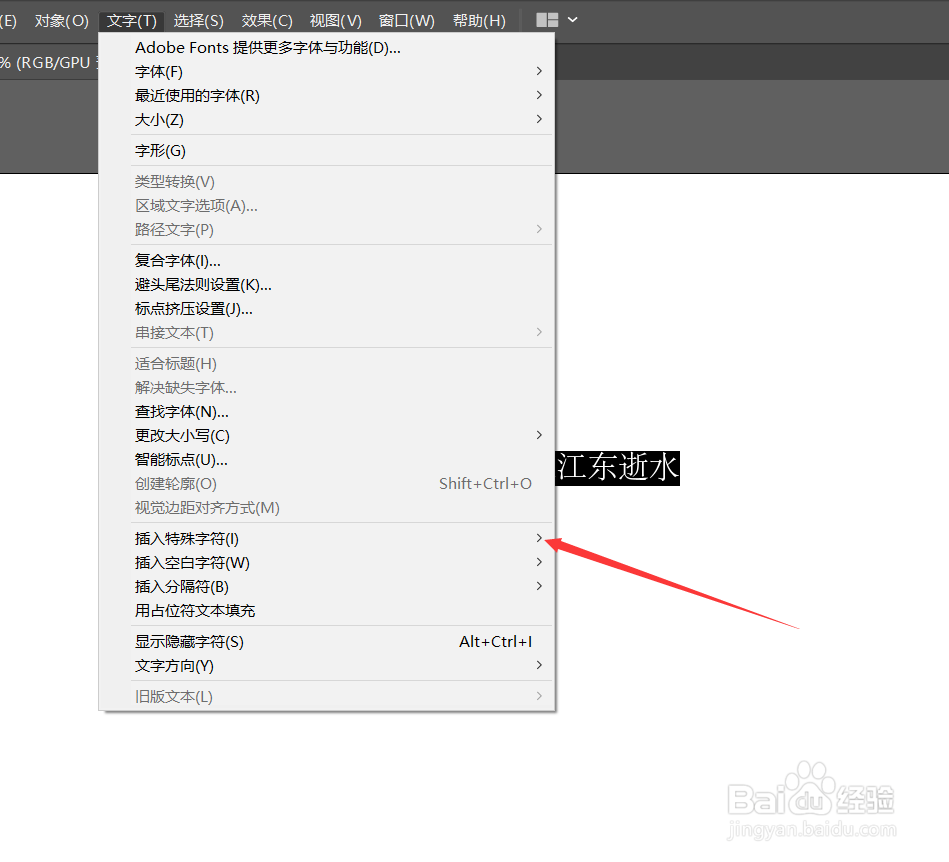This screenshot has width=949, height=862.
Task: Open the 帮助(H) menu
Action: pos(479,21)
